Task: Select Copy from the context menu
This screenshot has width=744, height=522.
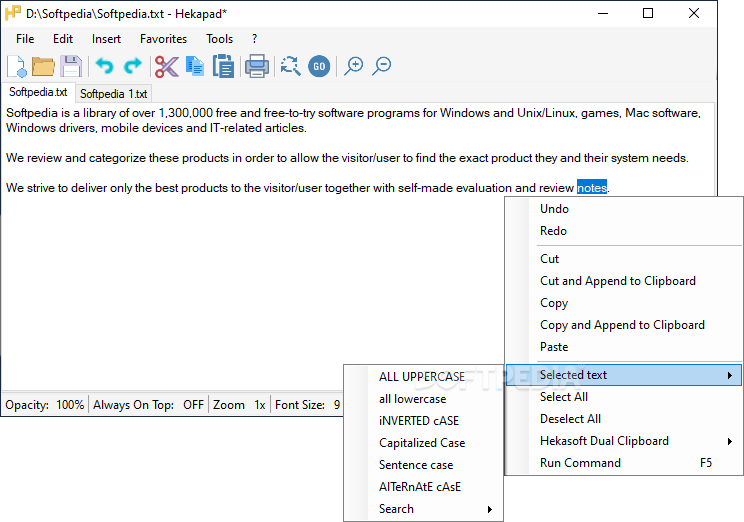Action: pyautogui.click(x=624, y=303)
